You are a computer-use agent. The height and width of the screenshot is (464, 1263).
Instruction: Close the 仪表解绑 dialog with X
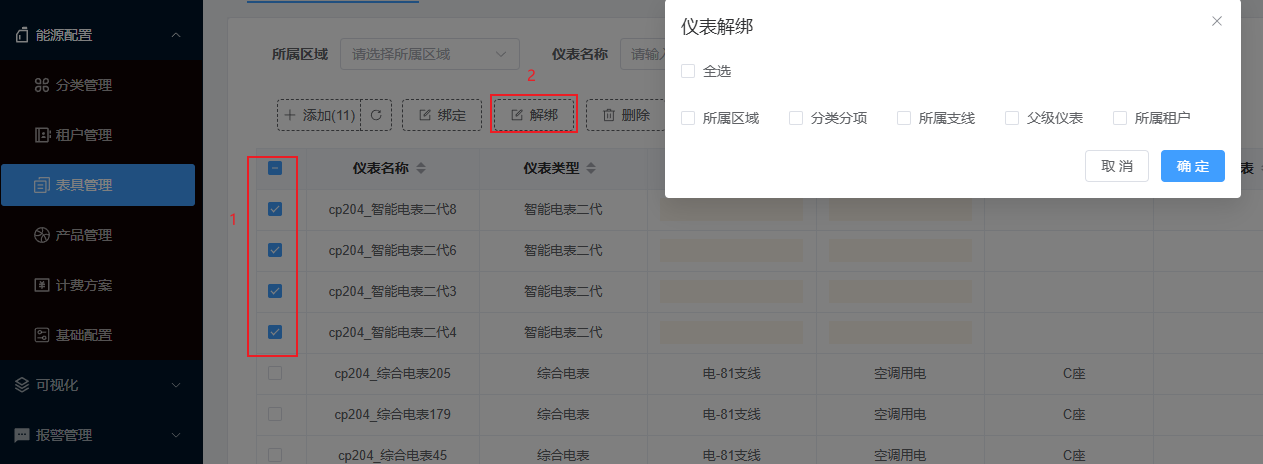coord(1217,21)
